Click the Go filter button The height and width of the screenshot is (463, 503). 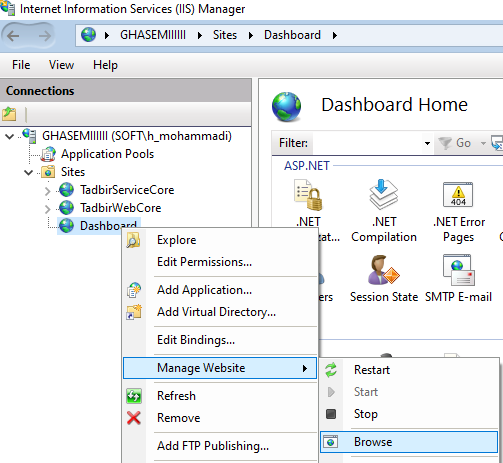coord(455,143)
